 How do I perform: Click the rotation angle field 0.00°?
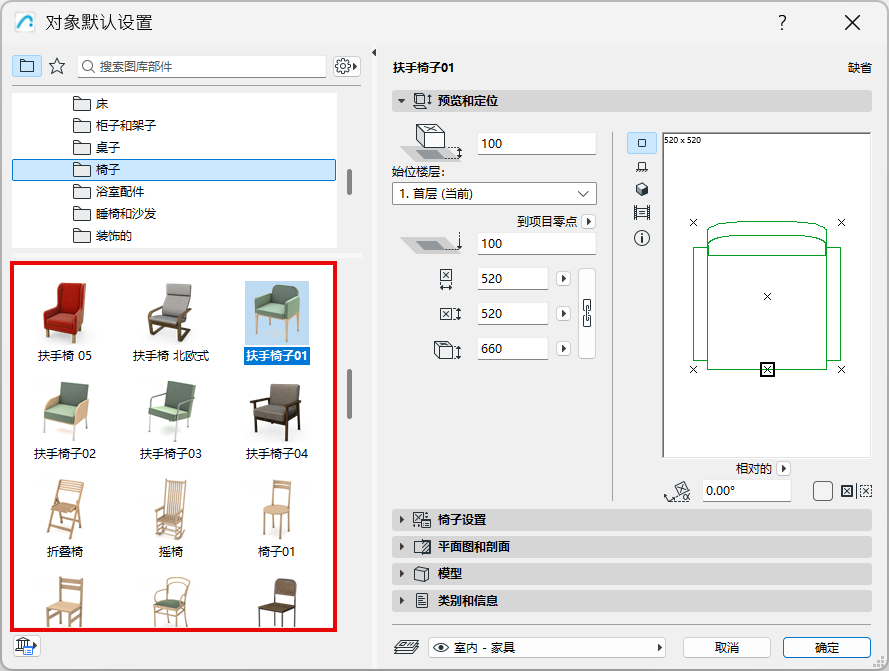pyautogui.click(x=747, y=491)
